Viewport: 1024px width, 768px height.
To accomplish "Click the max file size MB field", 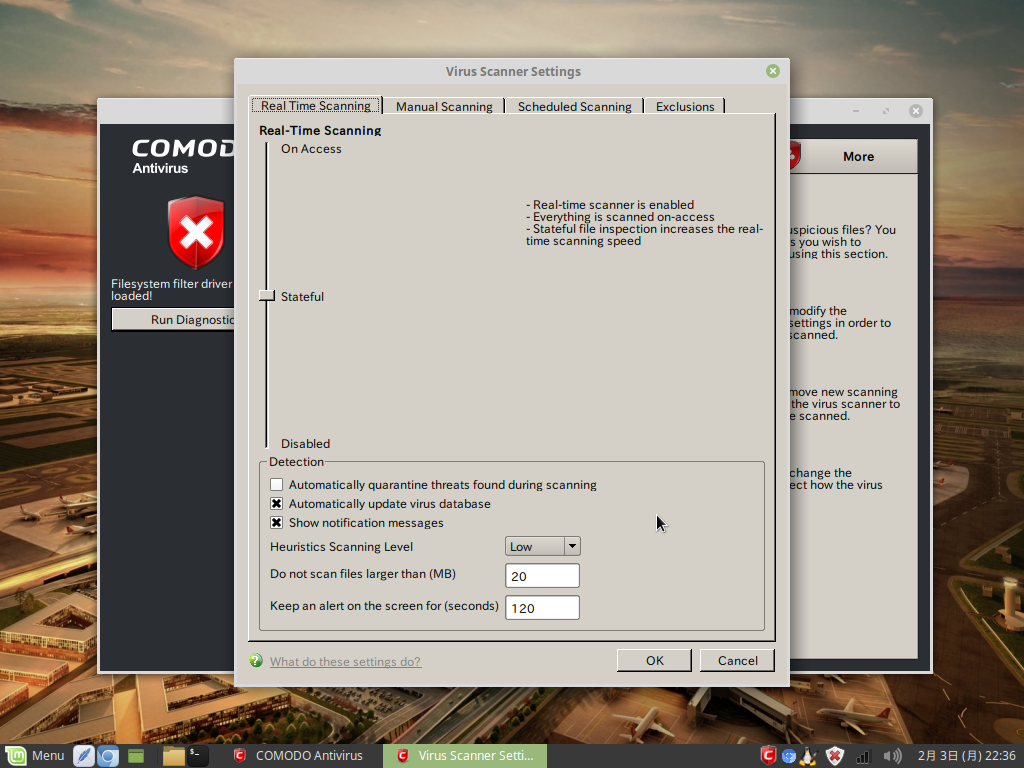I will click(x=542, y=576).
